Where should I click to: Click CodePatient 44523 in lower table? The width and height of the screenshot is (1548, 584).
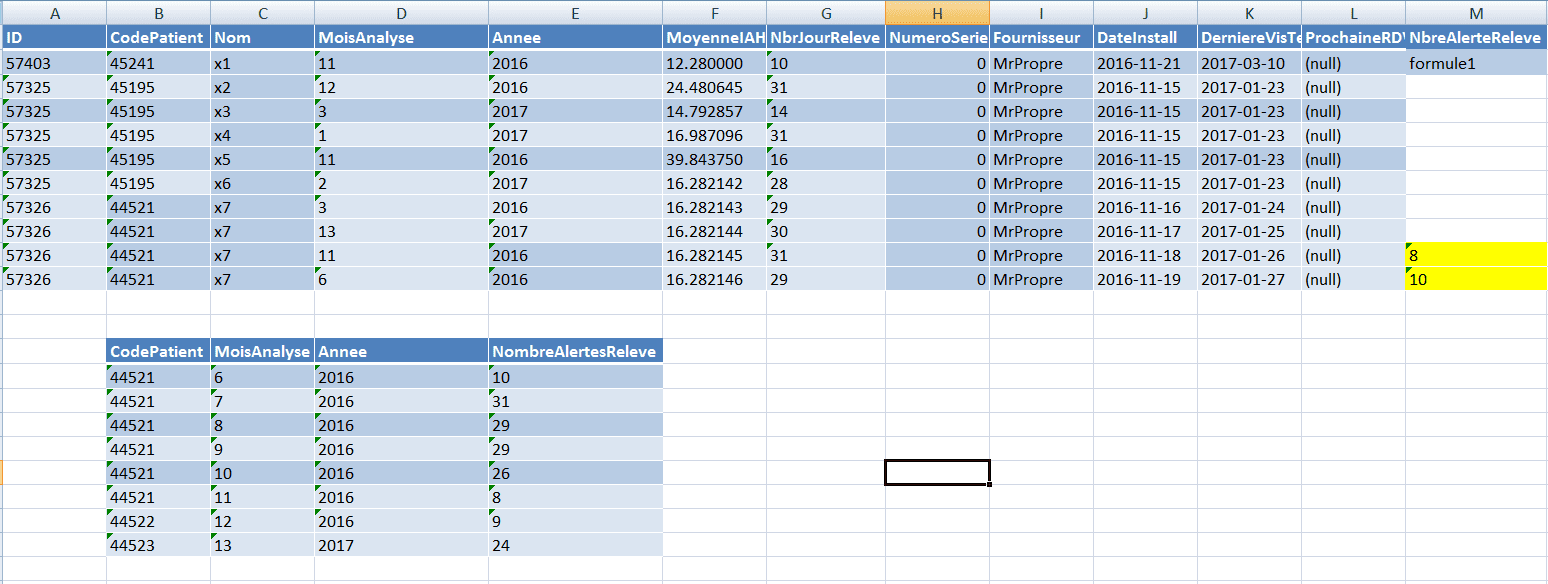pos(158,546)
